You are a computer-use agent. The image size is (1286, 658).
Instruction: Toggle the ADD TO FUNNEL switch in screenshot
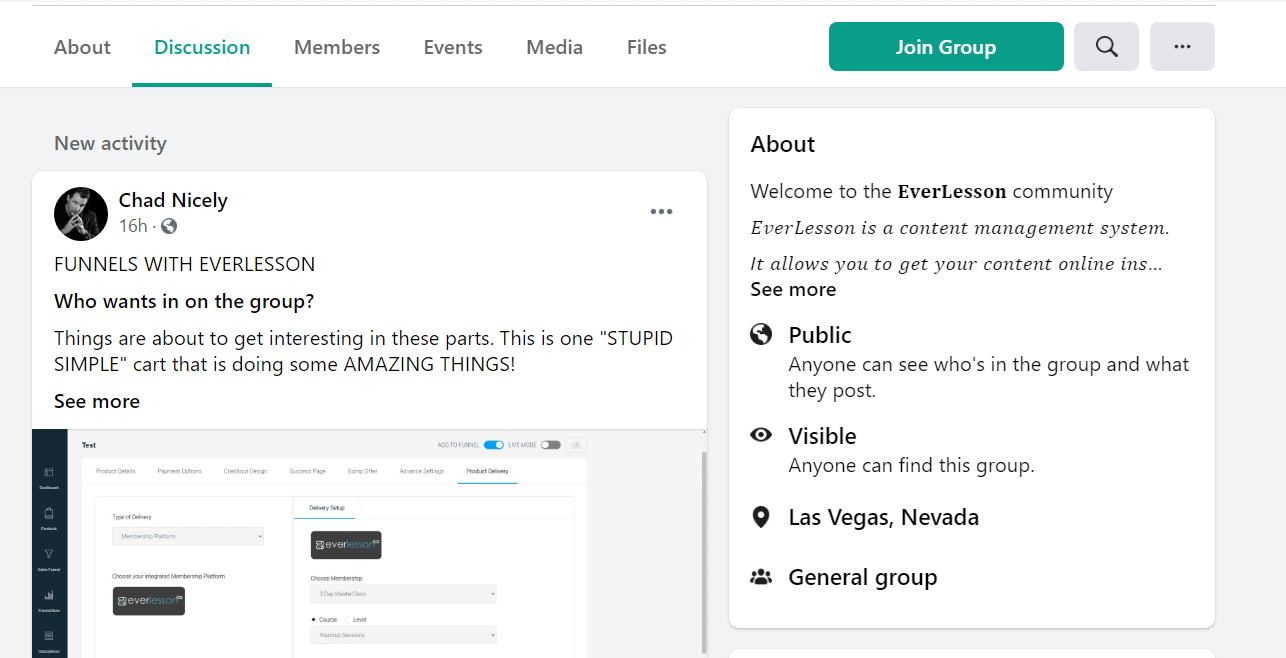[493, 445]
